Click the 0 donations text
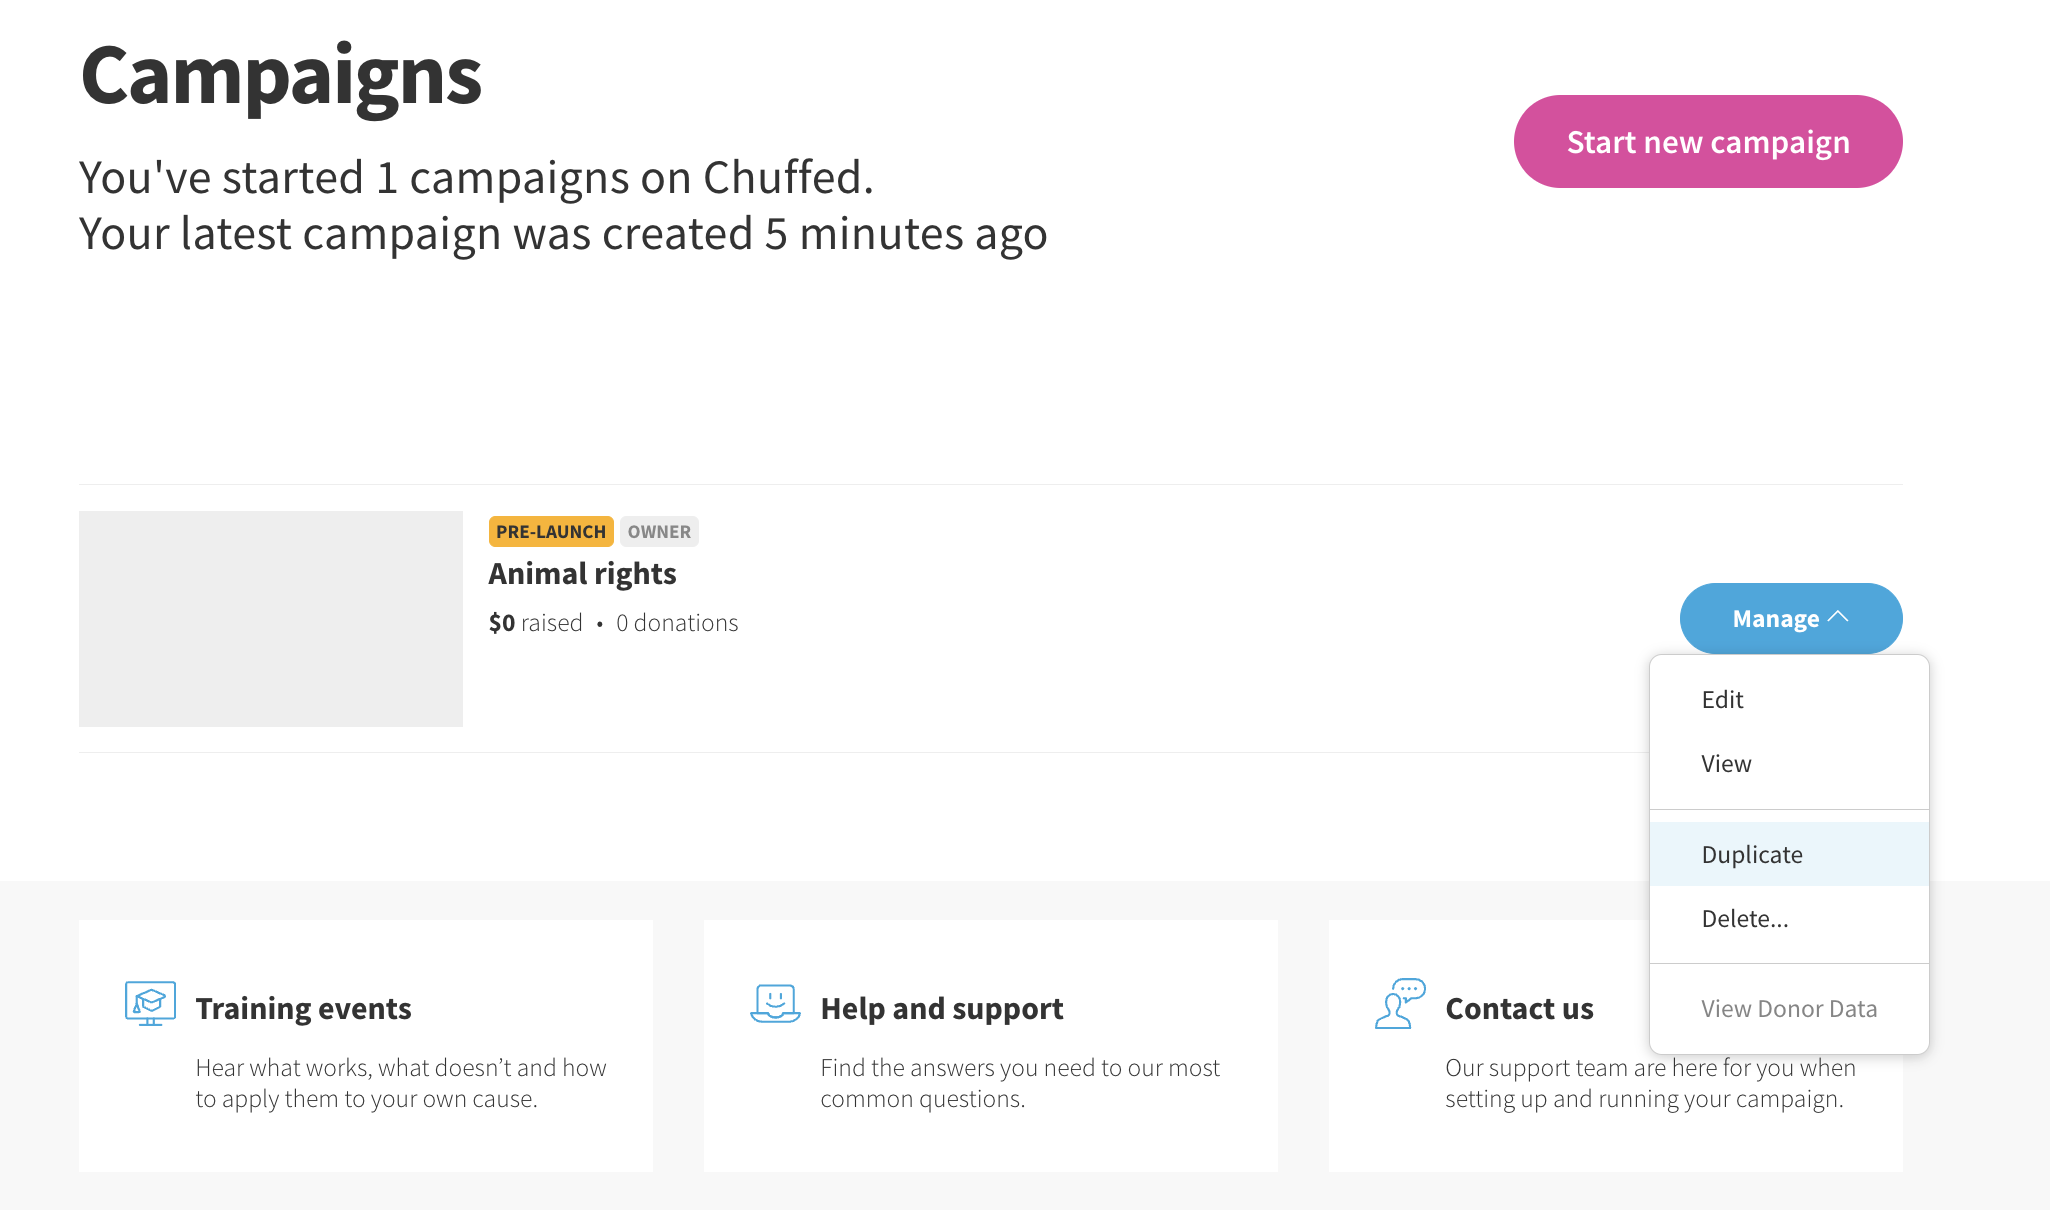The height and width of the screenshot is (1210, 2050). click(677, 623)
